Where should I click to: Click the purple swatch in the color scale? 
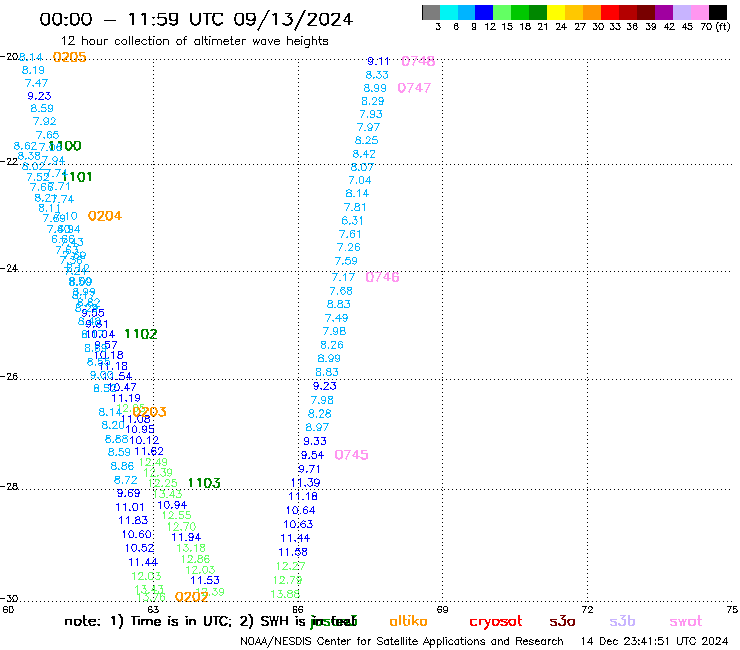pos(664,12)
